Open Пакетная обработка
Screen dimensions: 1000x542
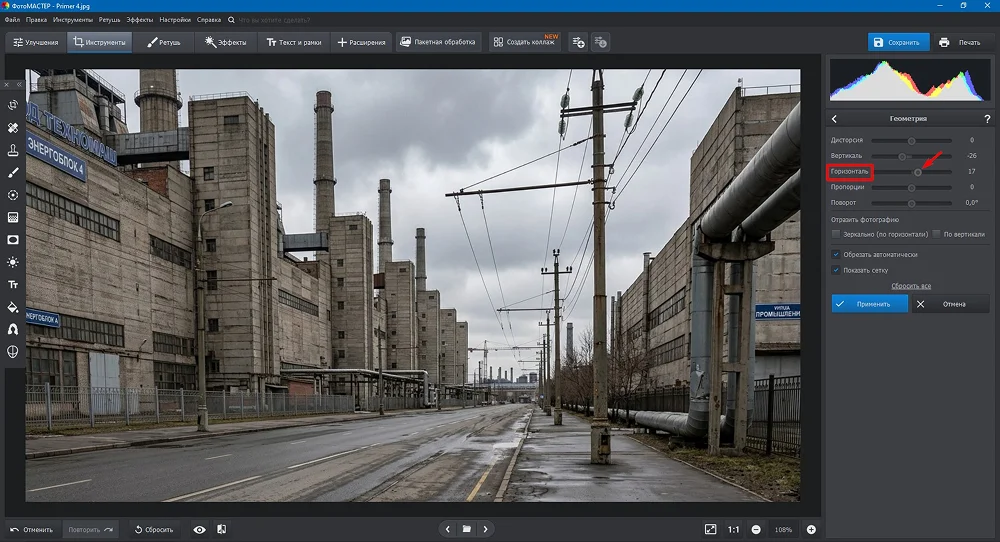(438, 42)
